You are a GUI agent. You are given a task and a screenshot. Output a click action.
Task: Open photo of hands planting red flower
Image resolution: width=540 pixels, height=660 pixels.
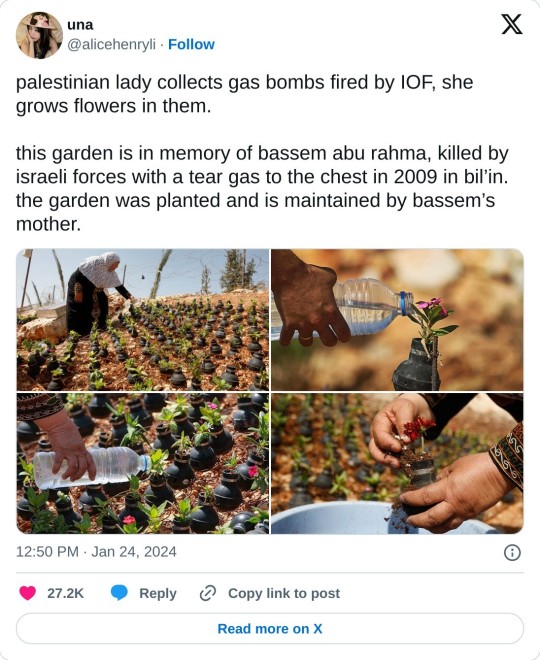pyautogui.click(x=397, y=463)
